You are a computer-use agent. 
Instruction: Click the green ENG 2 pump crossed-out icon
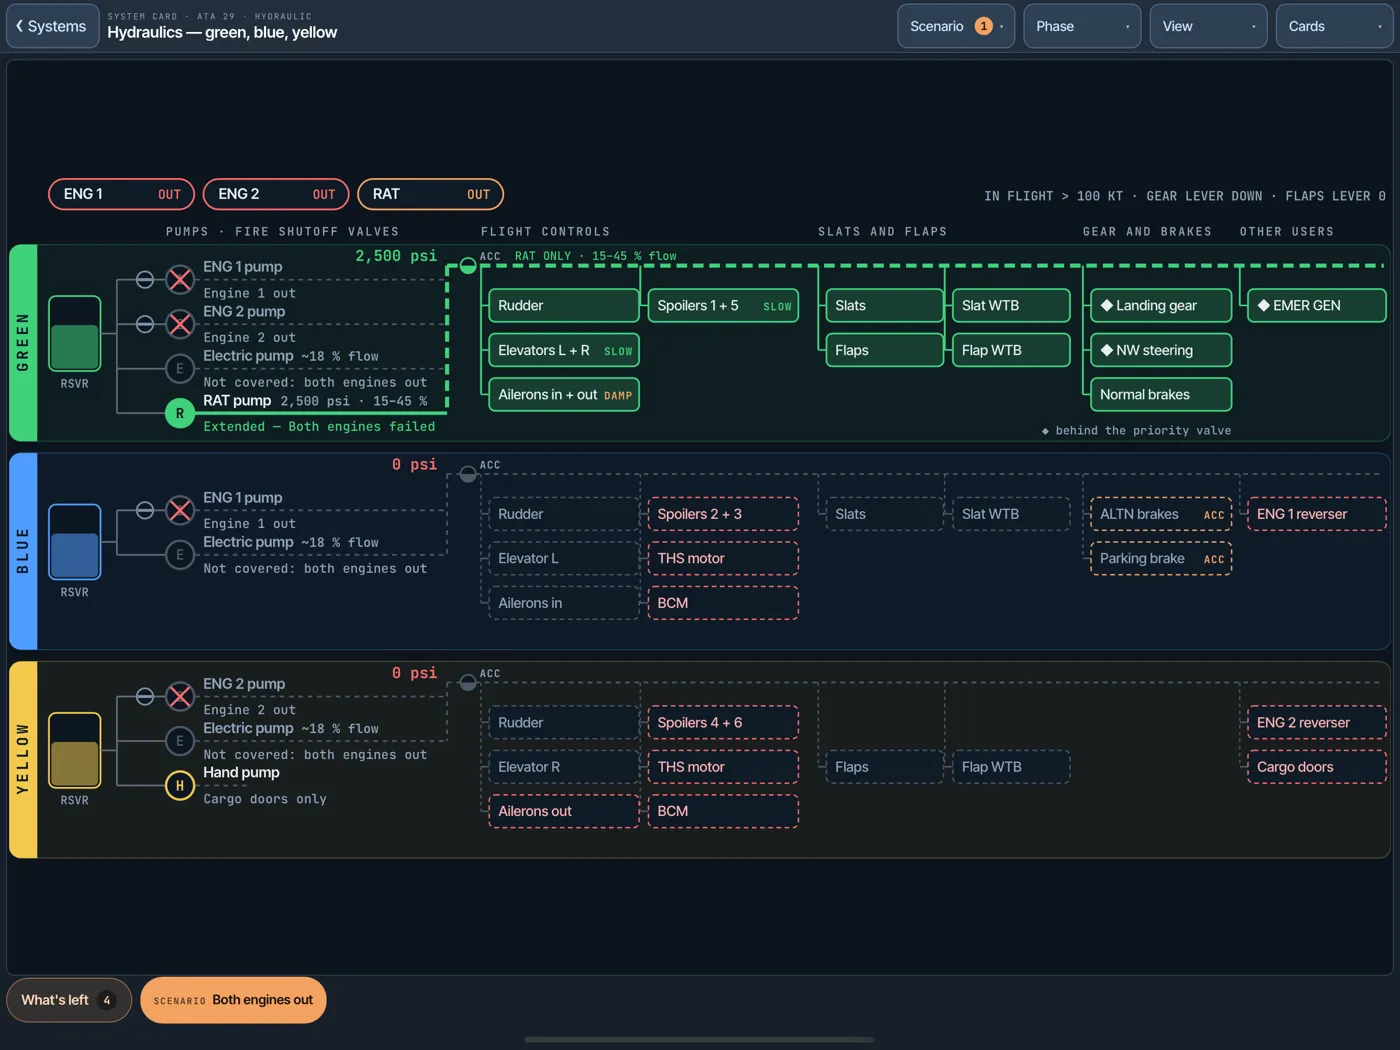coord(180,324)
